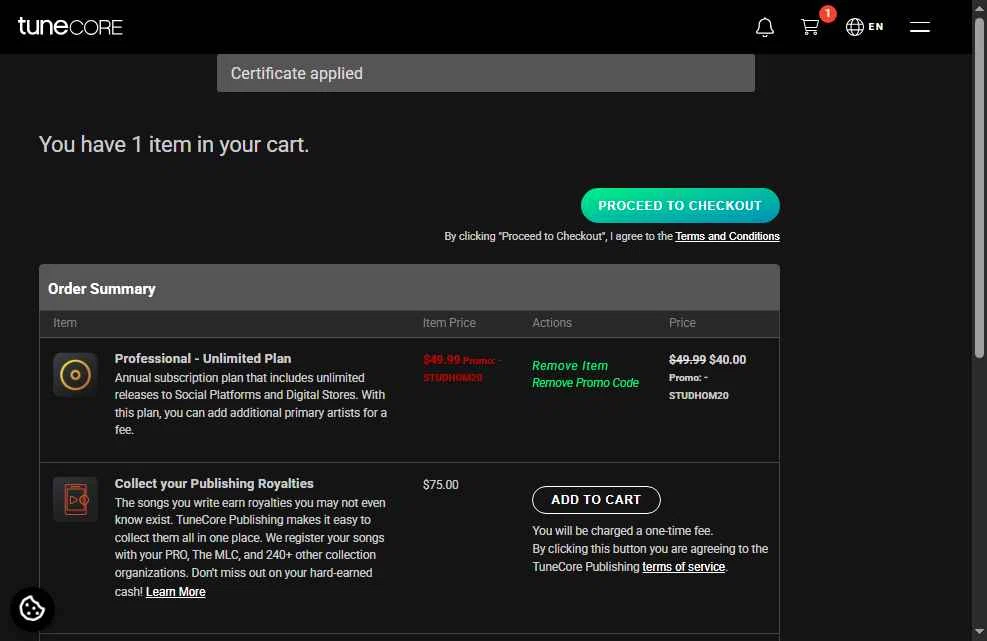The width and height of the screenshot is (987, 641).
Task: Click Remove Promo Code link
Action: pyautogui.click(x=585, y=383)
